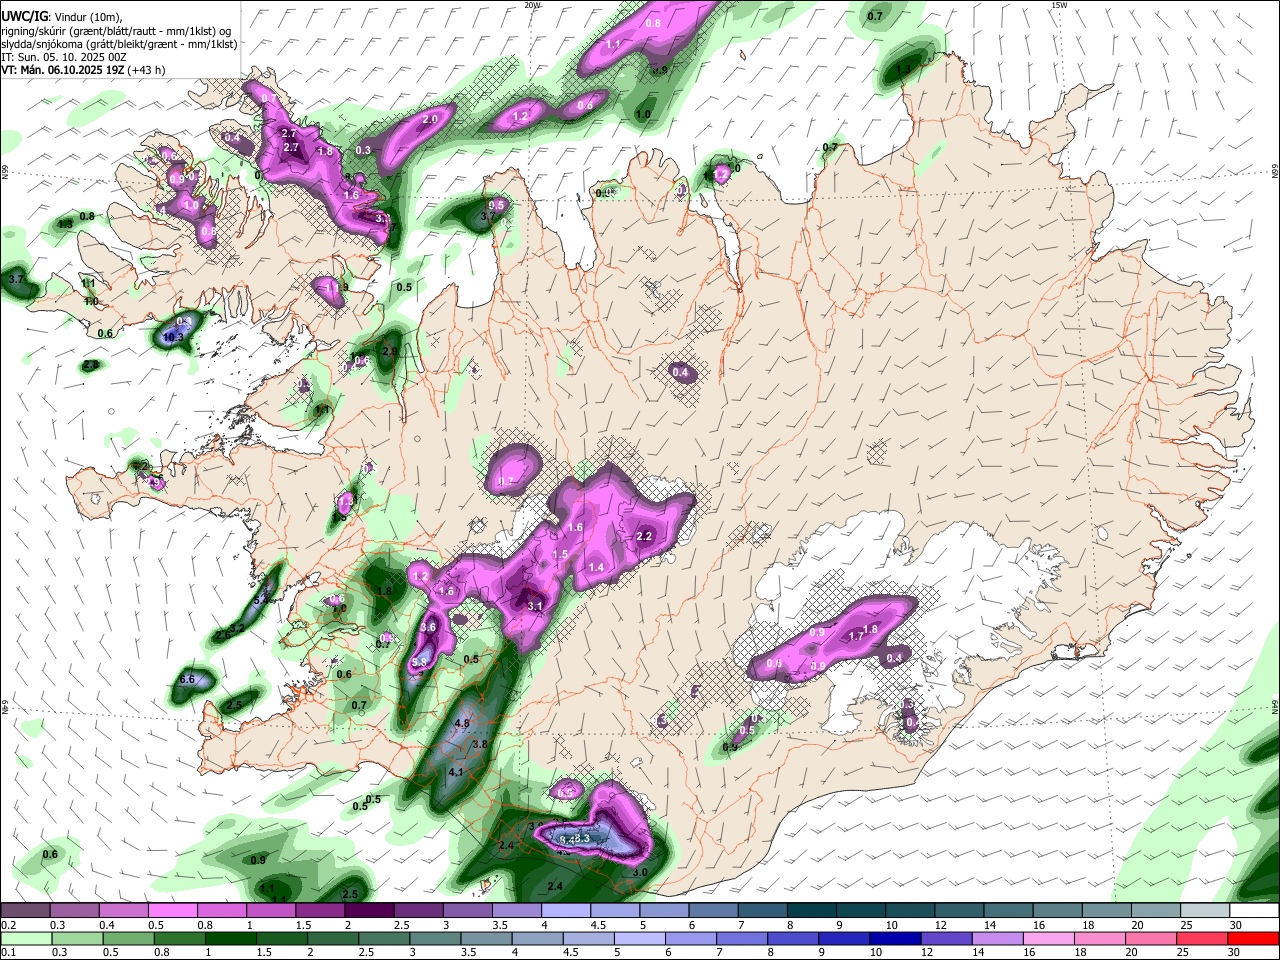Pick the dark green bottom-row swatch starting at 1
The image size is (1280, 960).
(x=231, y=938)
